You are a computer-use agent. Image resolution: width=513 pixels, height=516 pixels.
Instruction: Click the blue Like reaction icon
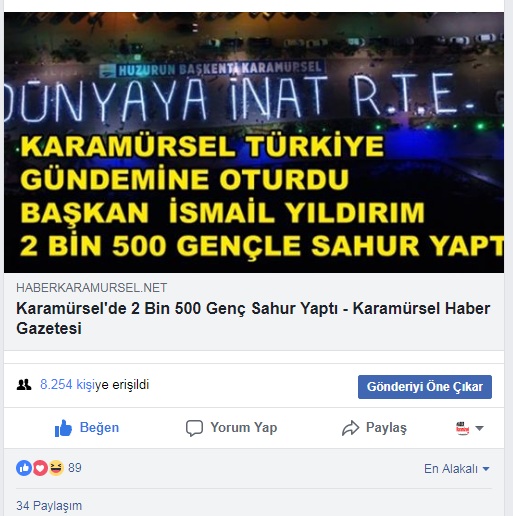coord(24,468)
